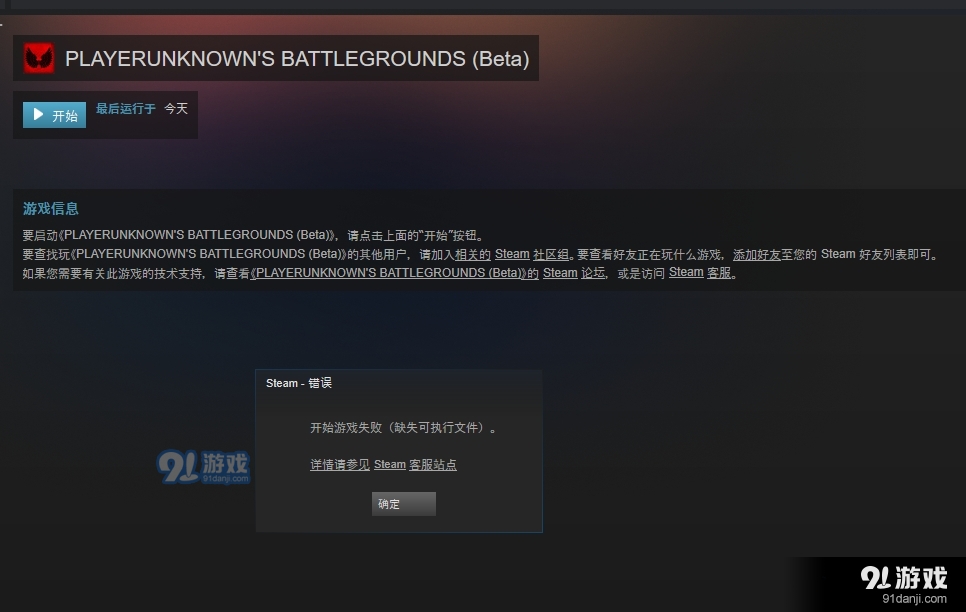Open the PLAYERUNKNOWN'S BATTLEGROUNDS (Beta) Steam 论坛 link
Screen dimensions: 966x612
[x=428, y=272]
